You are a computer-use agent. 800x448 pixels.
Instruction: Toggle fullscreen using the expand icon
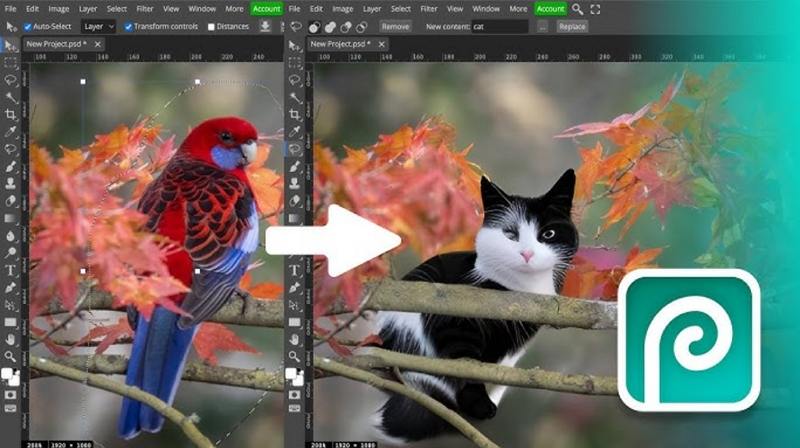click(596, 8)
